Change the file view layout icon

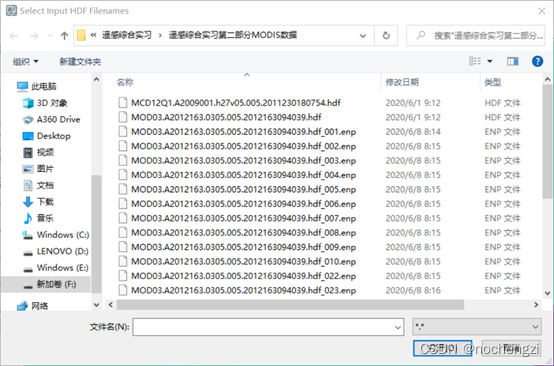pyautogui.click(x=475, y=61)
